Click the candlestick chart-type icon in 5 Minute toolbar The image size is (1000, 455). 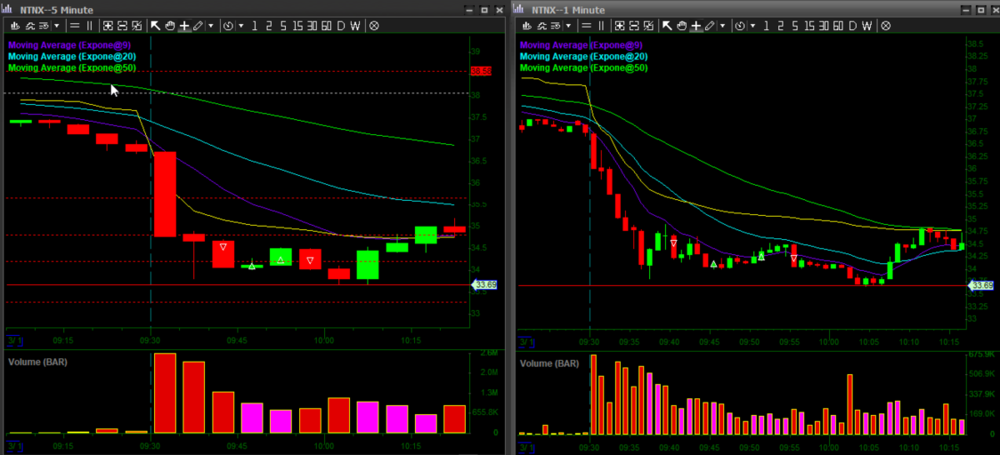click(x=15, y=25)
